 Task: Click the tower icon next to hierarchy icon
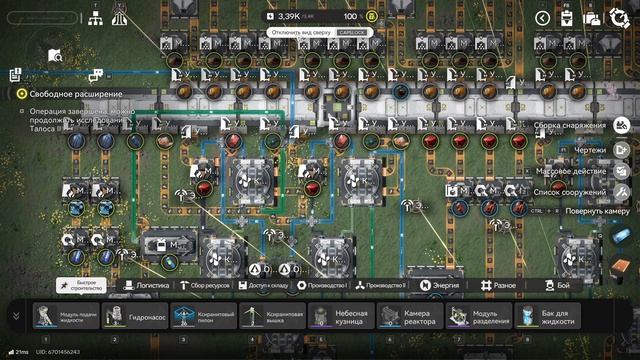point(119,18)
